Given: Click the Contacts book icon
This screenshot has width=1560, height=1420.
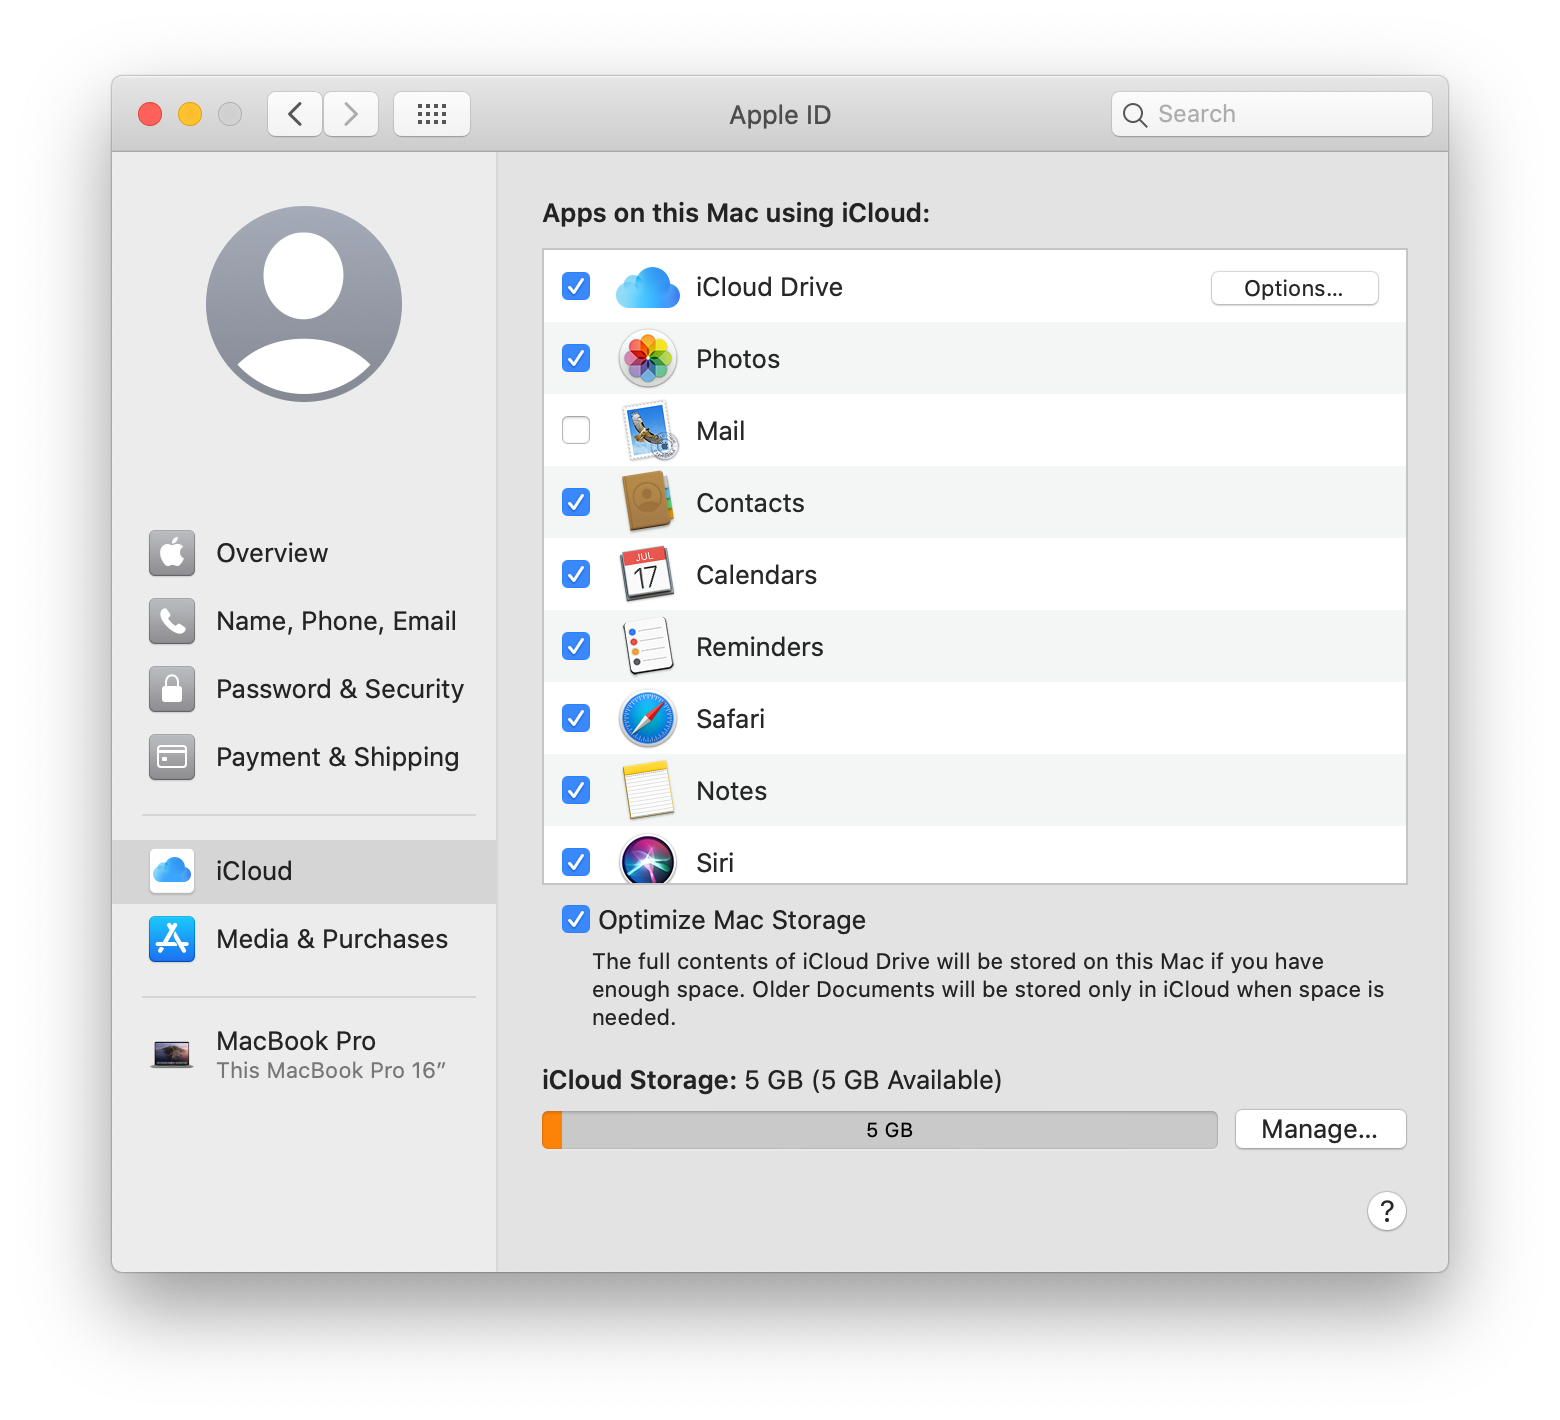Looking at the screenshot, I should [x=648, y=502].
